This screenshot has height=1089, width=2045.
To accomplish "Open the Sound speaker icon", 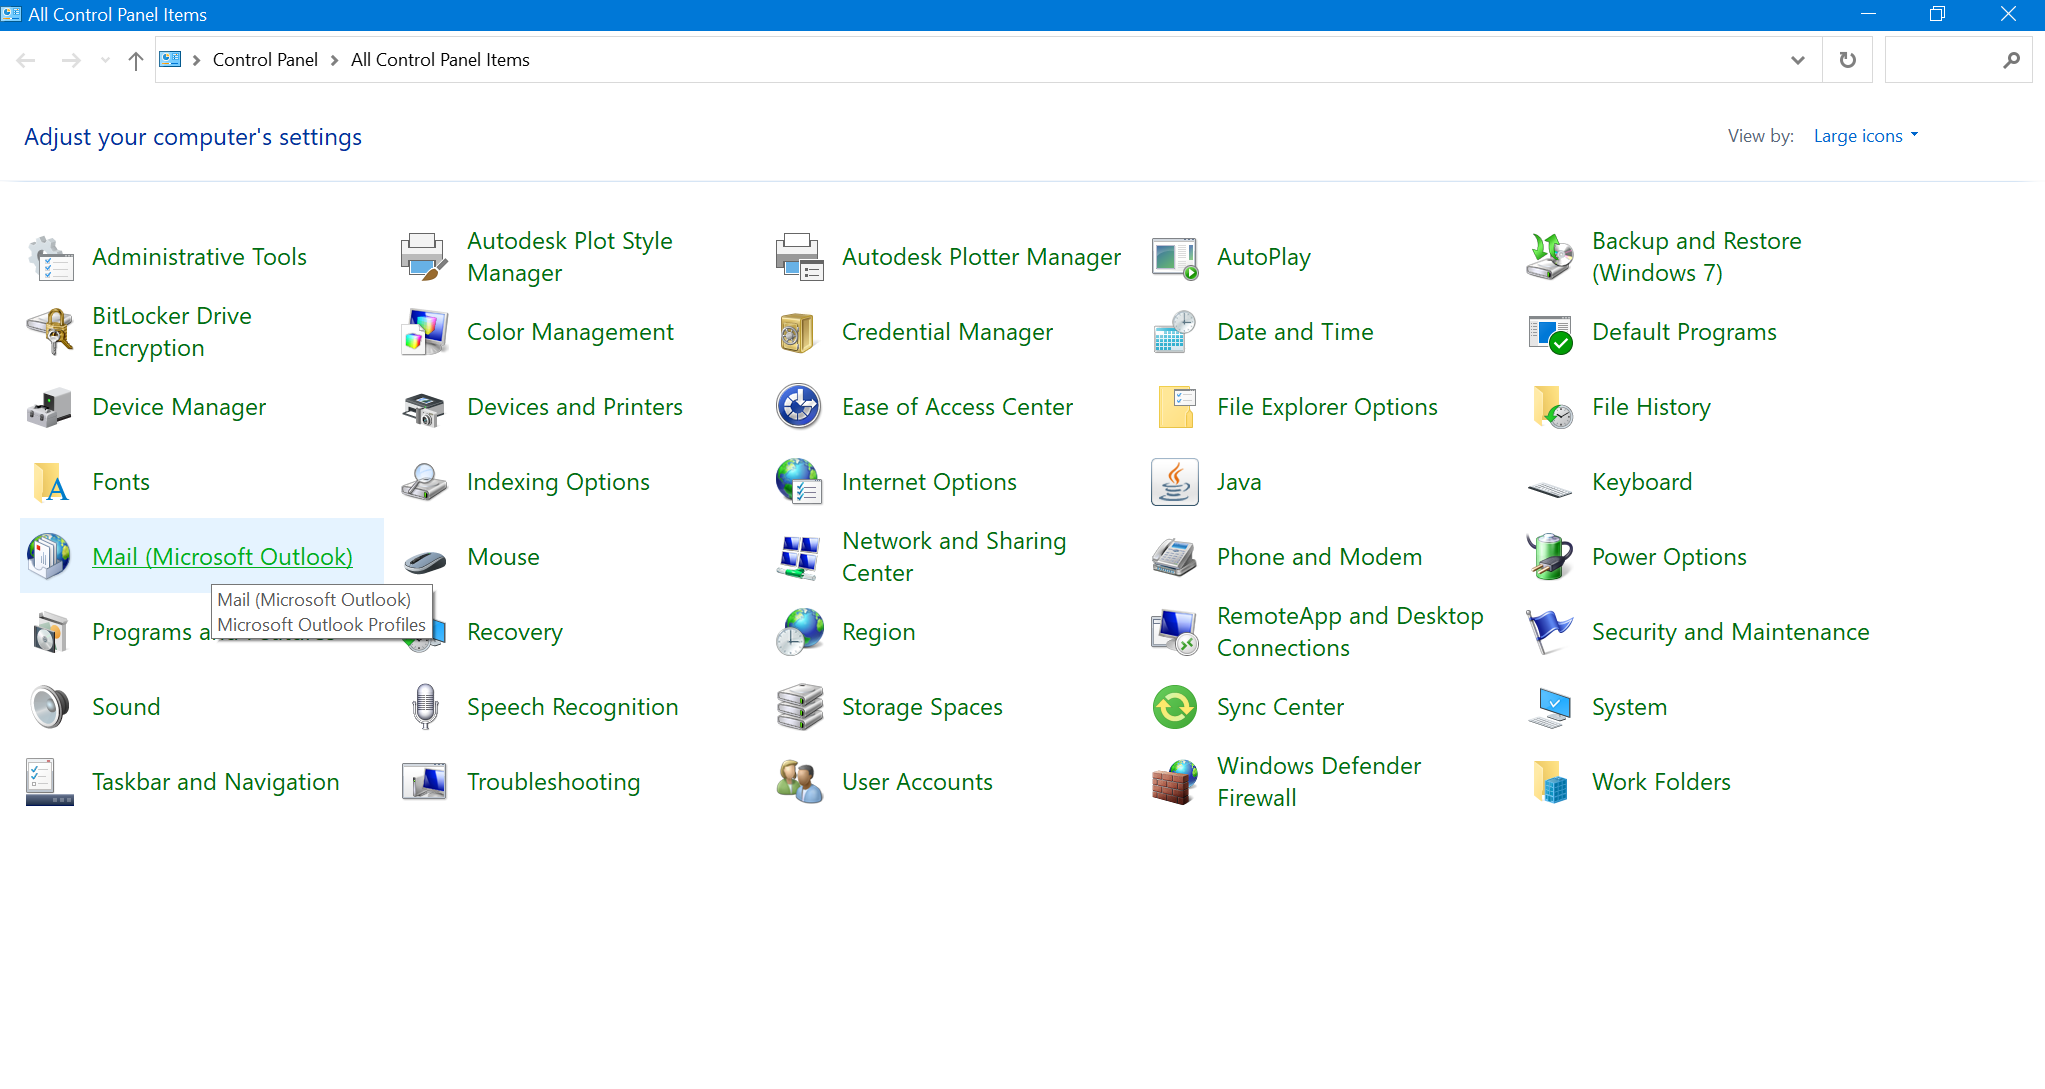I will coord(50,708).
